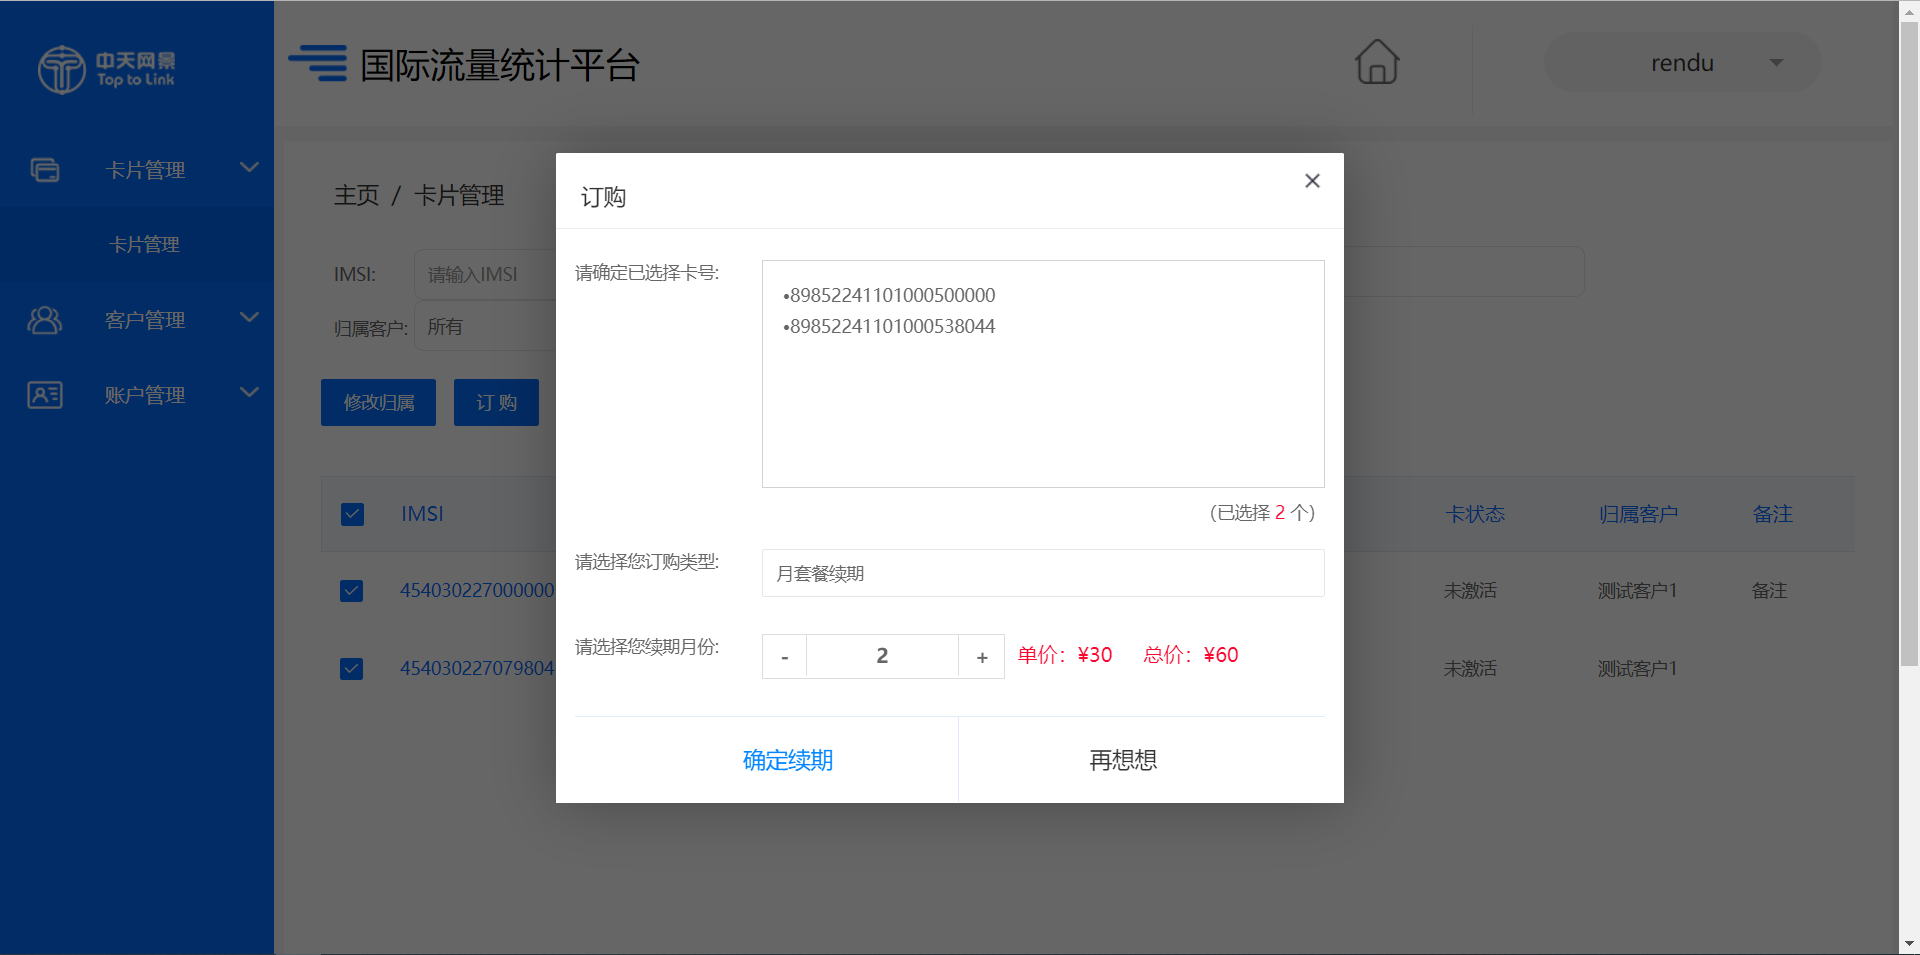
Task: Select 客户管理 in the sidebar
Action: click(145, 320)
